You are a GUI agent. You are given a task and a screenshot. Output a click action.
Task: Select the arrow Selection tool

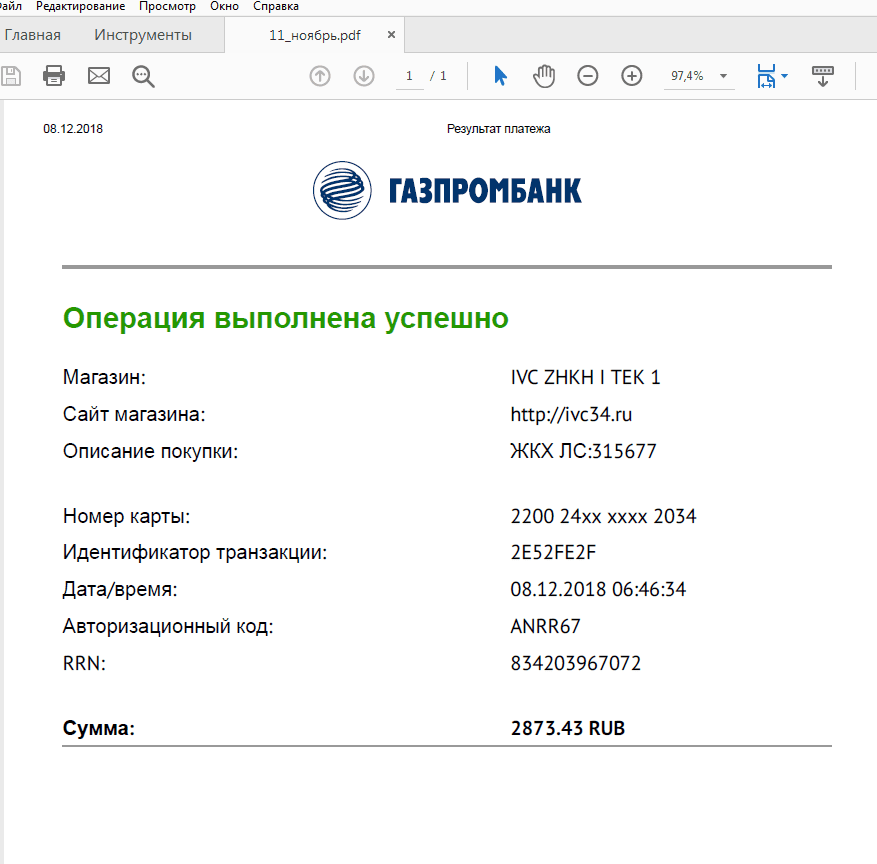(501, 75)
